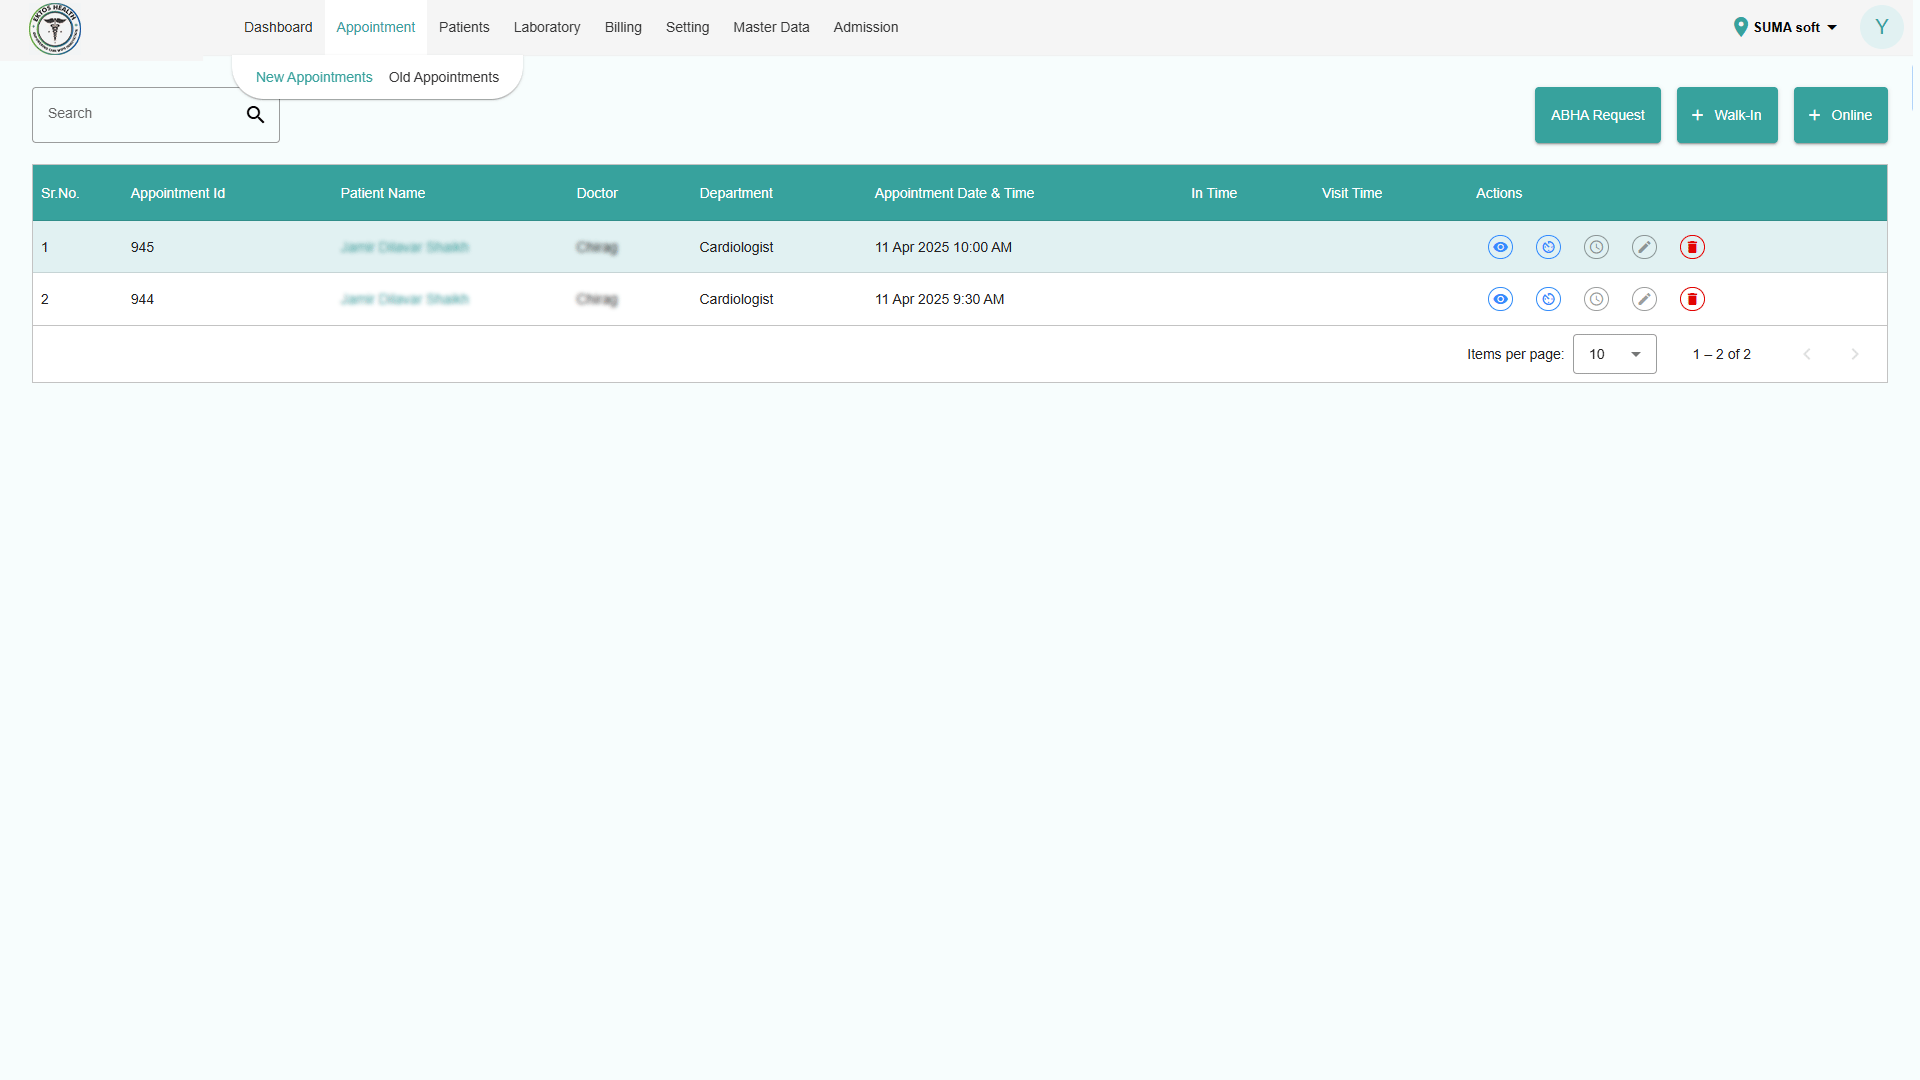Add a Walk-In appointment
Image resolution: width=1920 pixels, height=1080 pixels.
[x=1726, y=115]
